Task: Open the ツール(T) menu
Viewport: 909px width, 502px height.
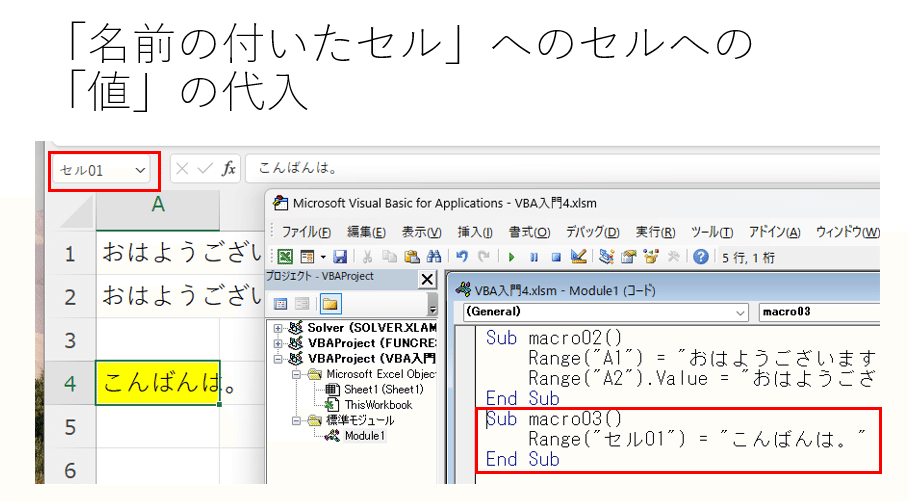Action: point(711,232)
